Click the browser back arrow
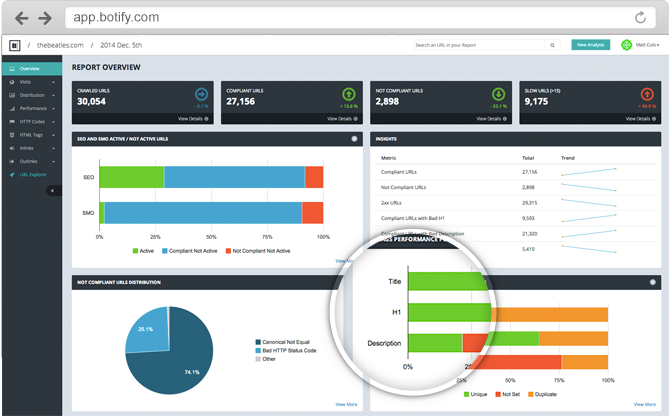 21,18
